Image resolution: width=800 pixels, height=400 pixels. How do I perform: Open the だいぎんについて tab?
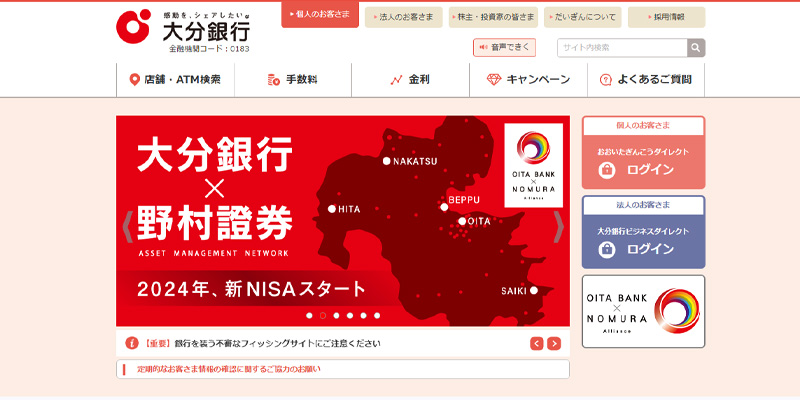point(583,17)
